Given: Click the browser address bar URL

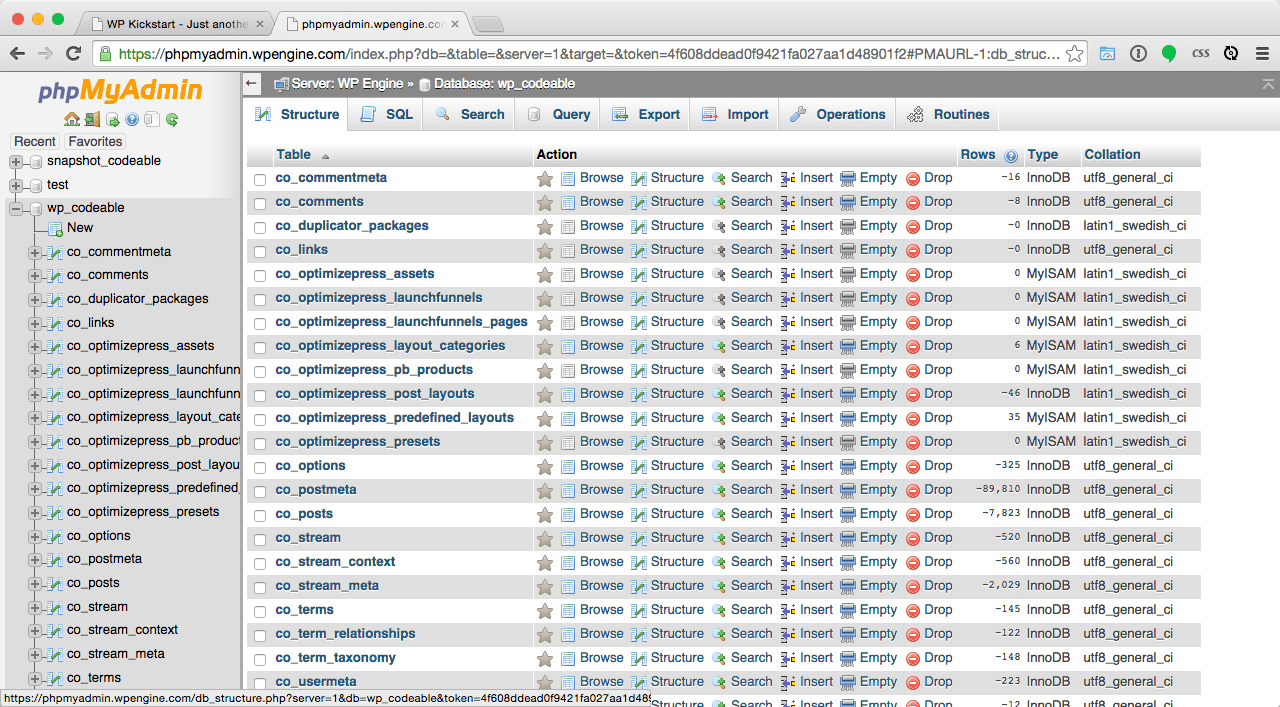Looking at the screenshot, I should (x=589, y=54).
